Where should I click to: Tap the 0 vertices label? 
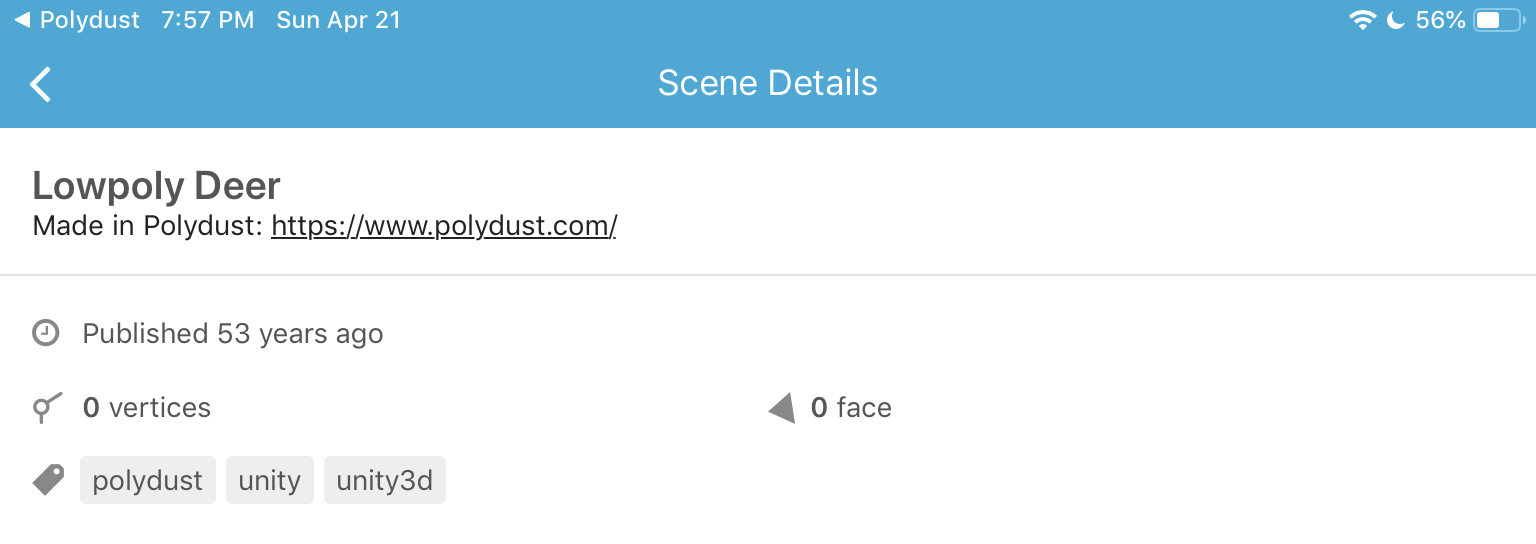tap(147, 408)
